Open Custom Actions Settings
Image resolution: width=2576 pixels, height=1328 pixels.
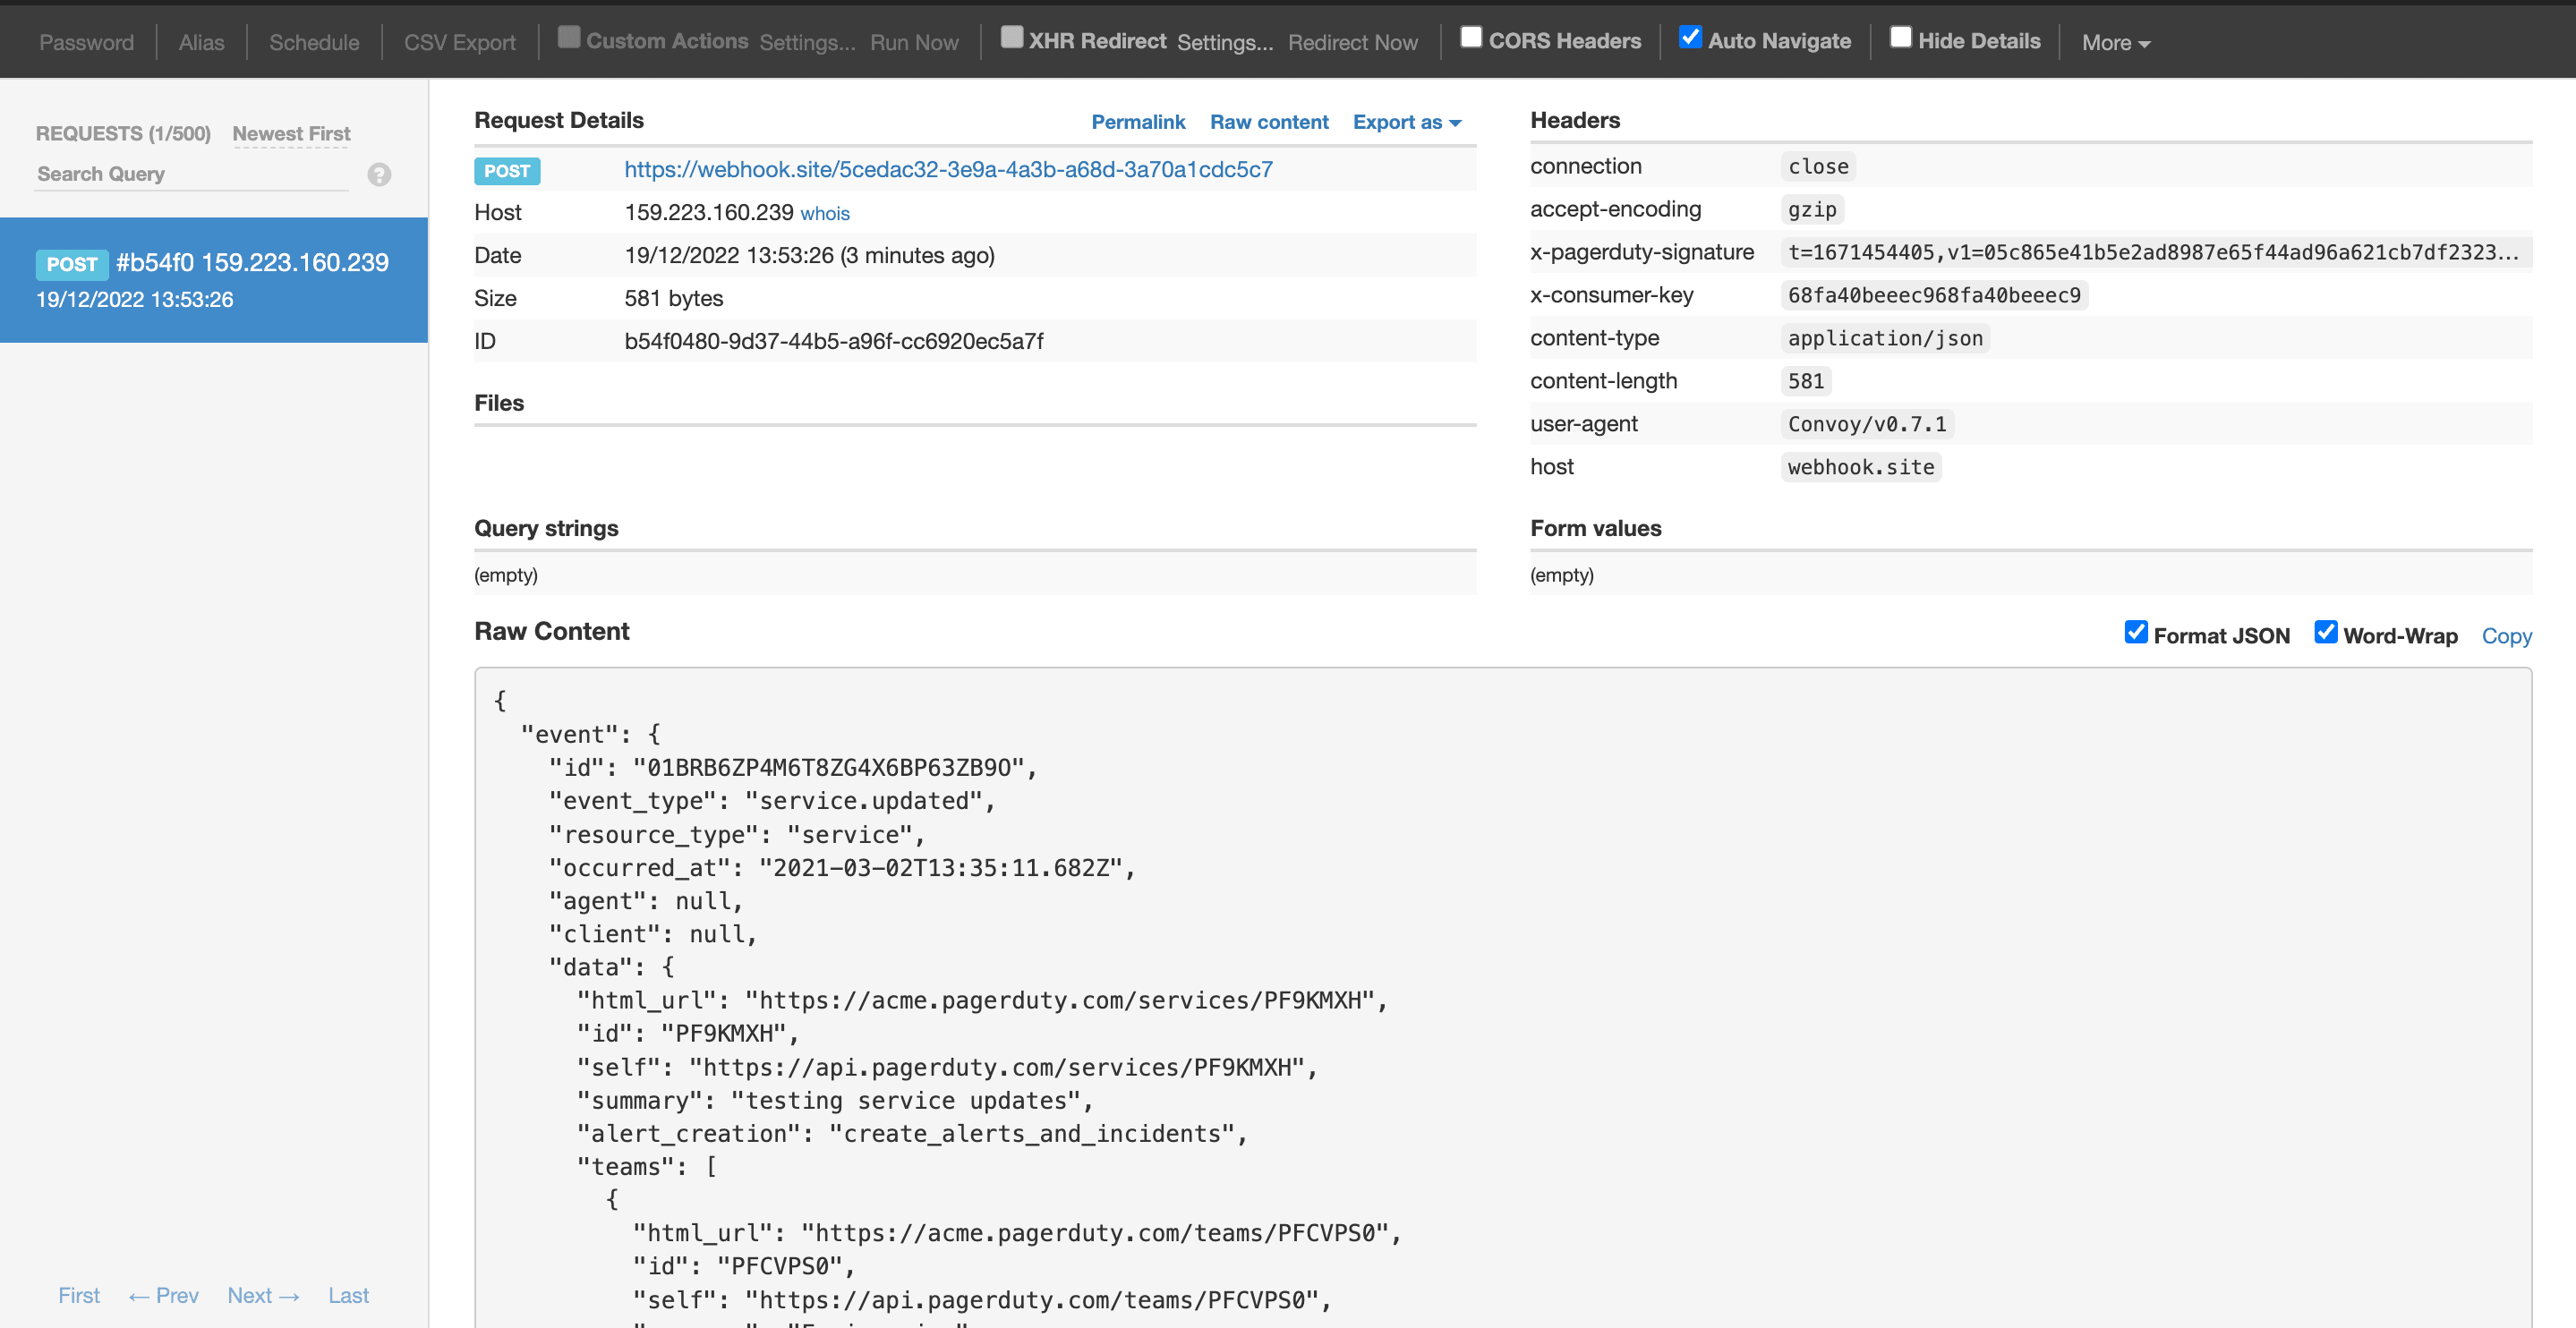point(807,42)
